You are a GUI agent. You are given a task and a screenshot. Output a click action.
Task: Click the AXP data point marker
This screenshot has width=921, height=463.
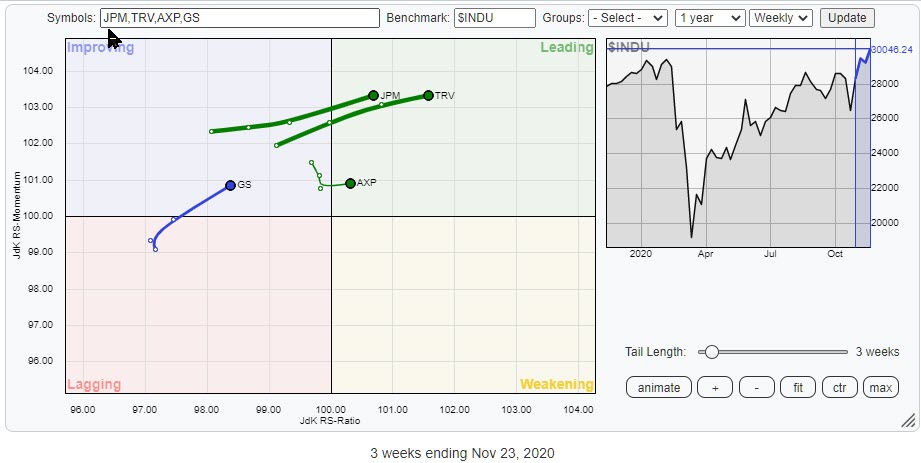point(350,183)
